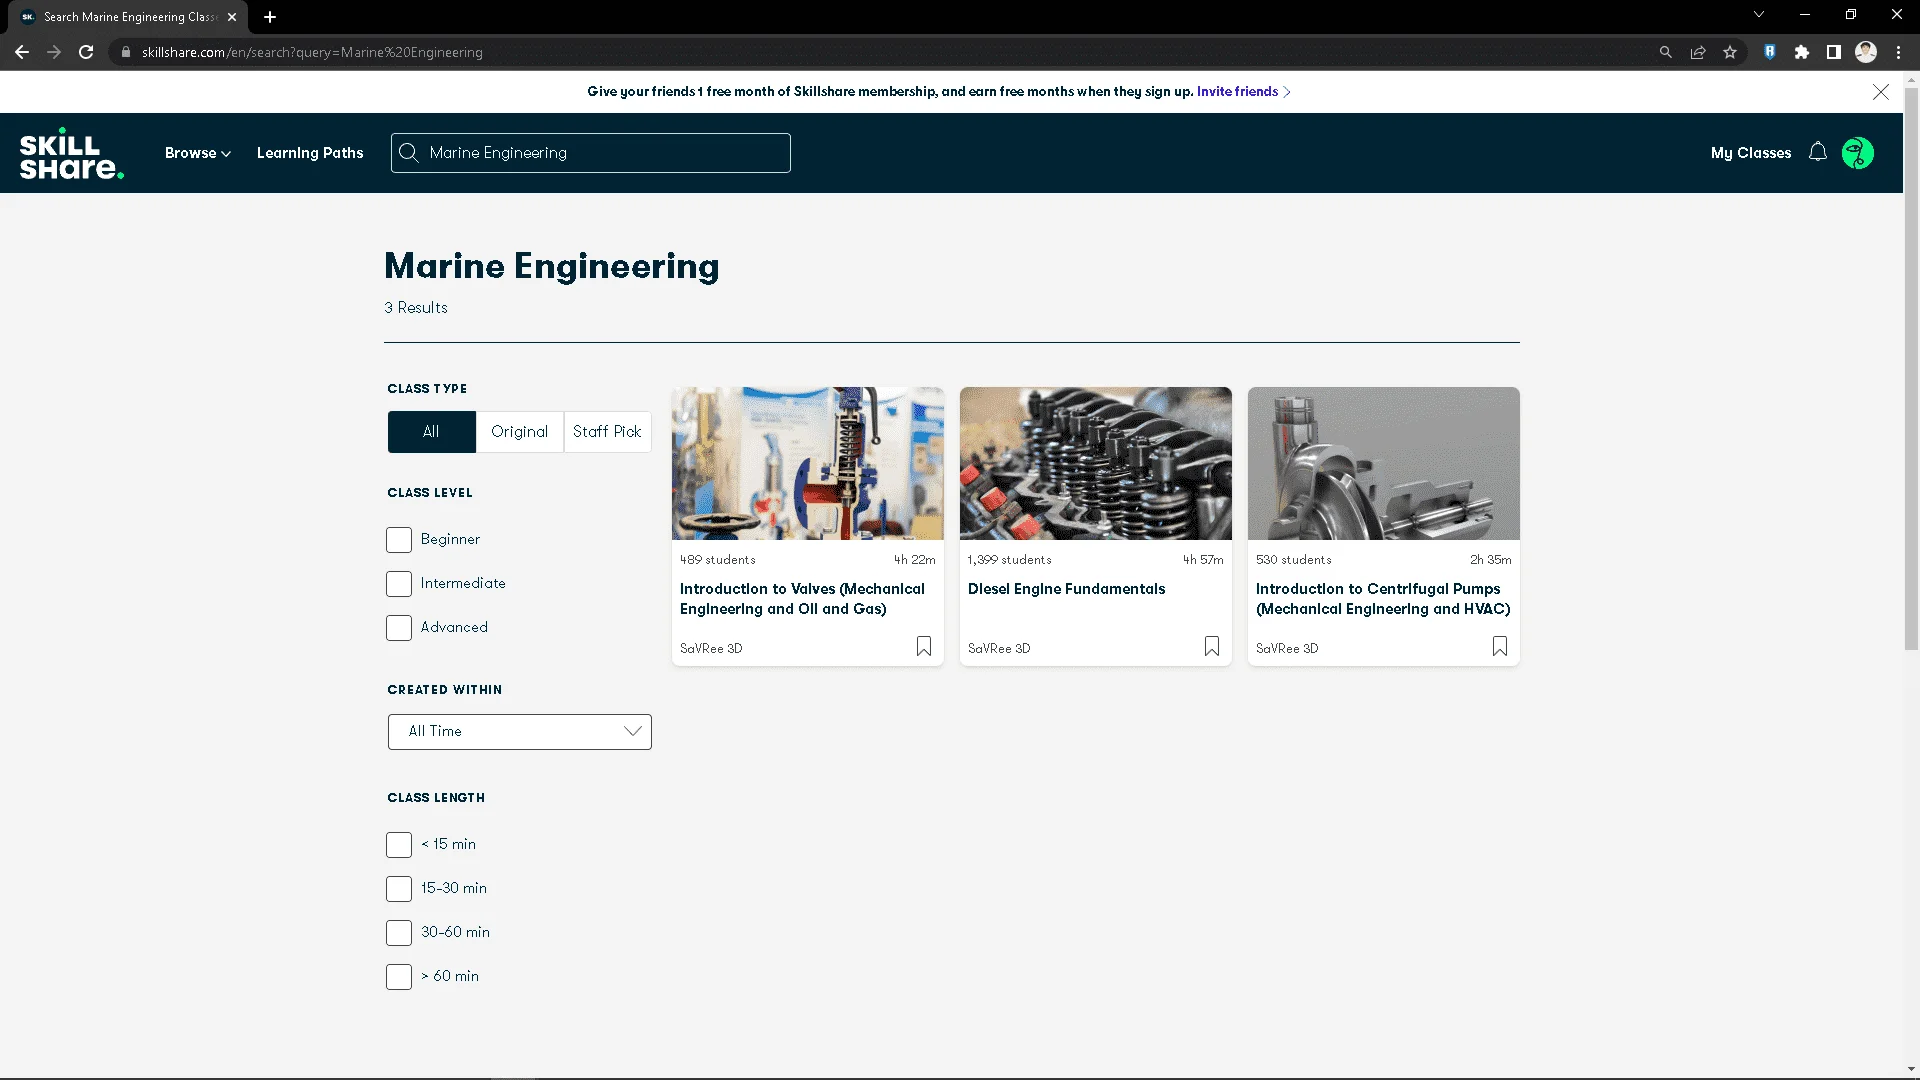Screen dimensions: 1920x1080
Task: Open the notifications bell
Action: pos(1818,152)
